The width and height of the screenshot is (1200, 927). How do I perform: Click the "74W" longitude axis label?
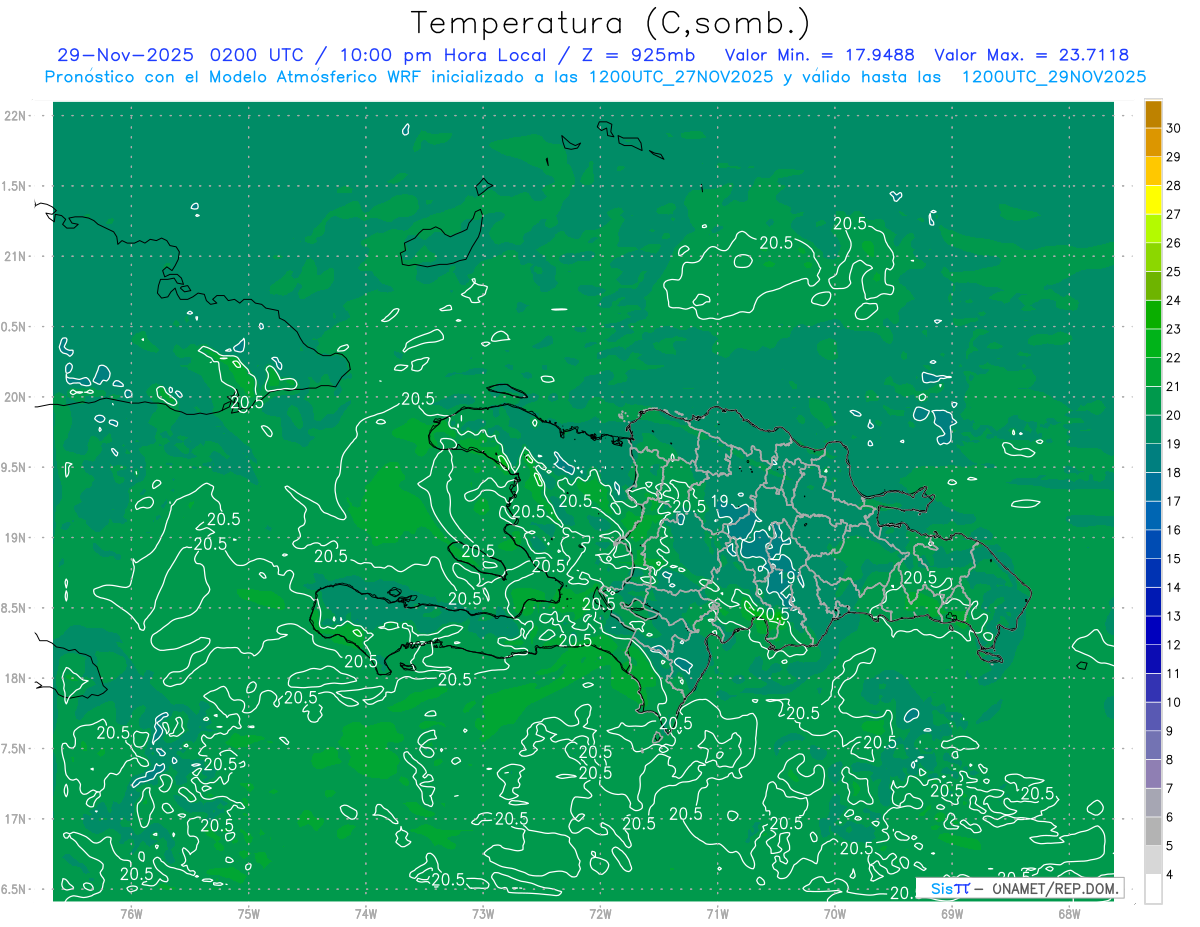click(365, 912)
